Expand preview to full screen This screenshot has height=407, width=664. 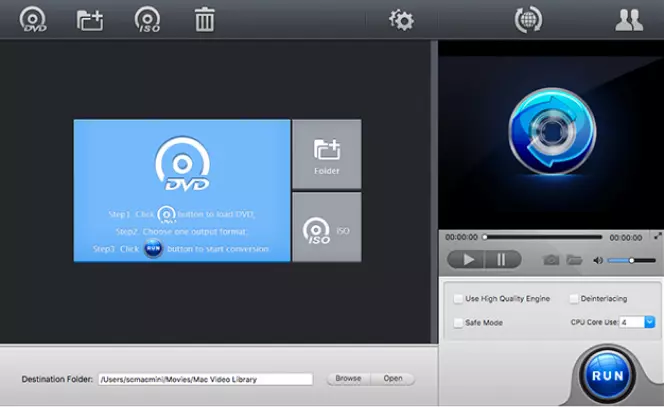click(x=658, y=235)
